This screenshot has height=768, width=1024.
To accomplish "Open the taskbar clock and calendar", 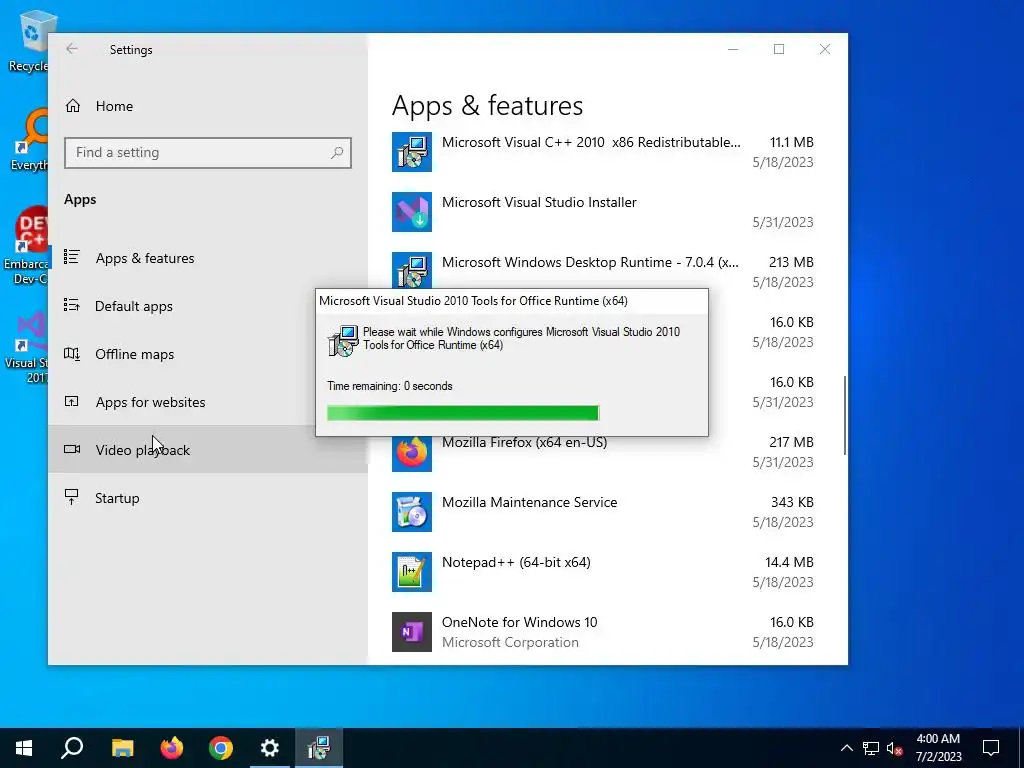I will [938, 748].
